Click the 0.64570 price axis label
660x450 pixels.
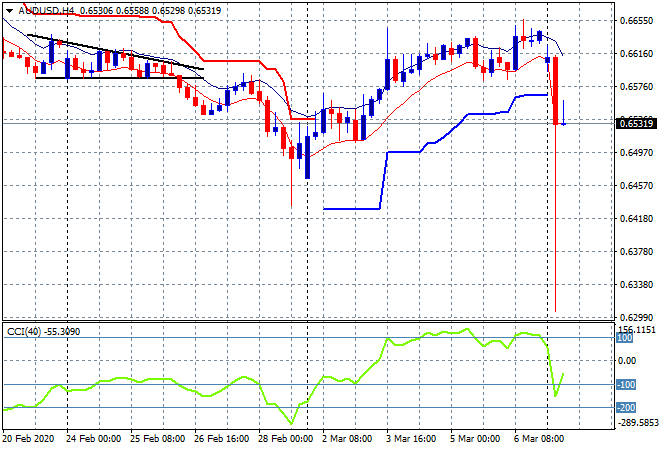636,185
